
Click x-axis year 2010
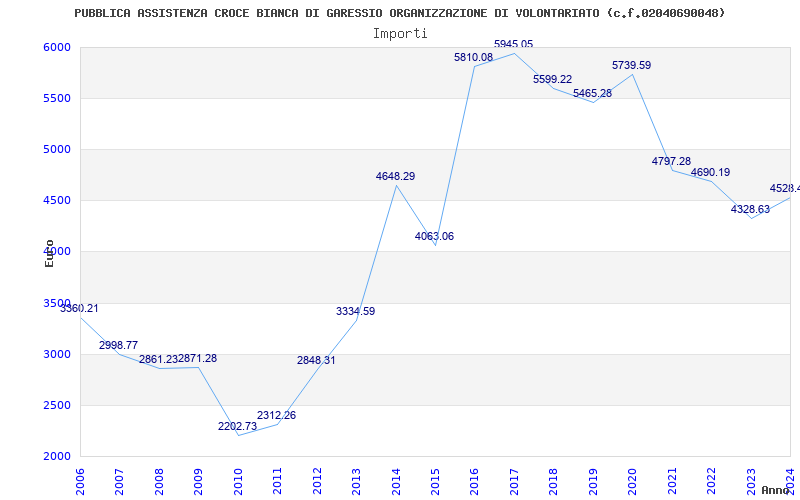(x=238, y=481)
